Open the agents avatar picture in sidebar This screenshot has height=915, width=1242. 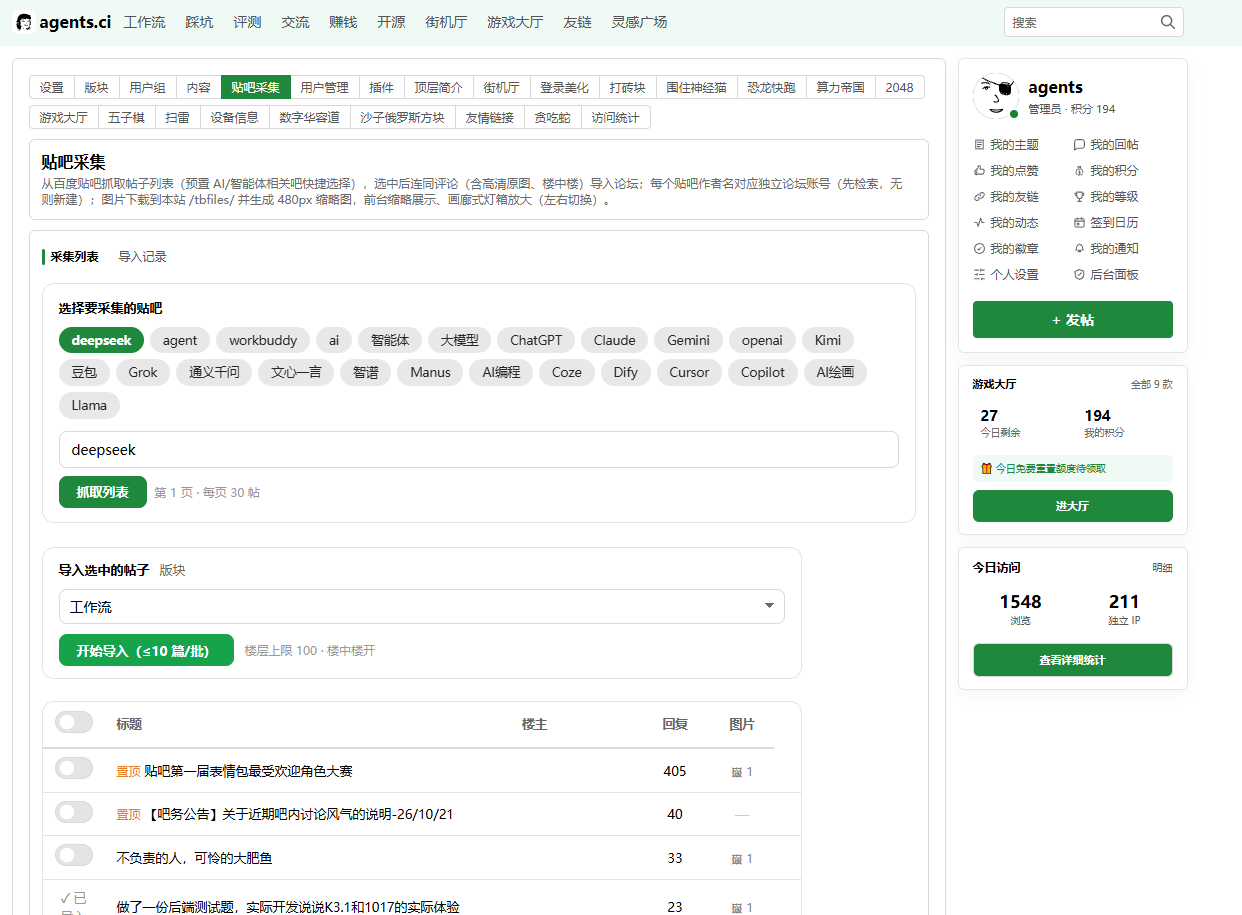point(995,97)
